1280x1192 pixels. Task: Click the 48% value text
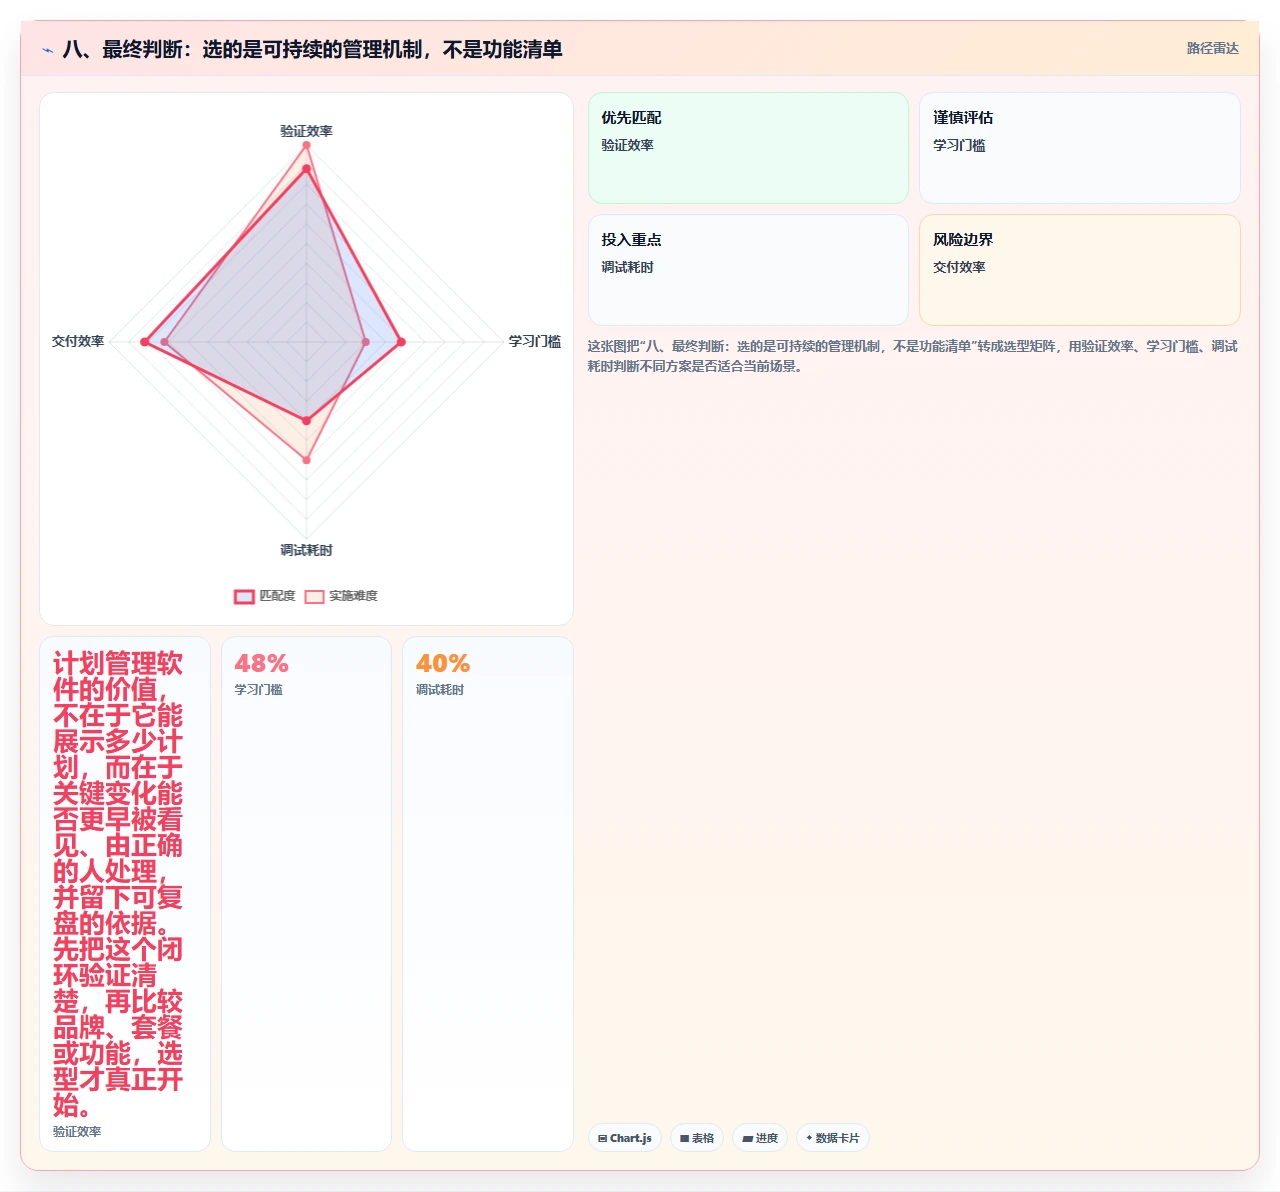click(261, 663)
